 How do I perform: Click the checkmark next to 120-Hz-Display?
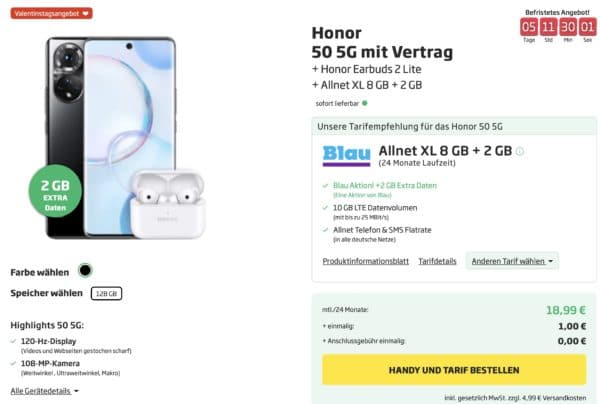(x=13, y=341)
